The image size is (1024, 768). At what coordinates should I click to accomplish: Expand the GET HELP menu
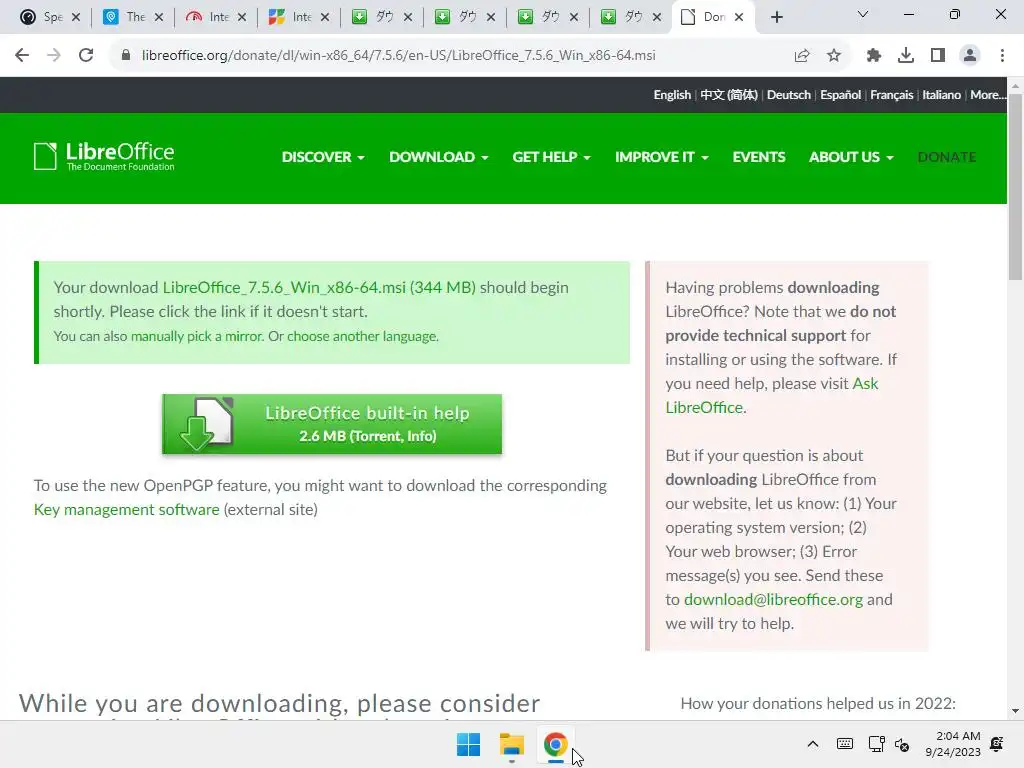551,157
